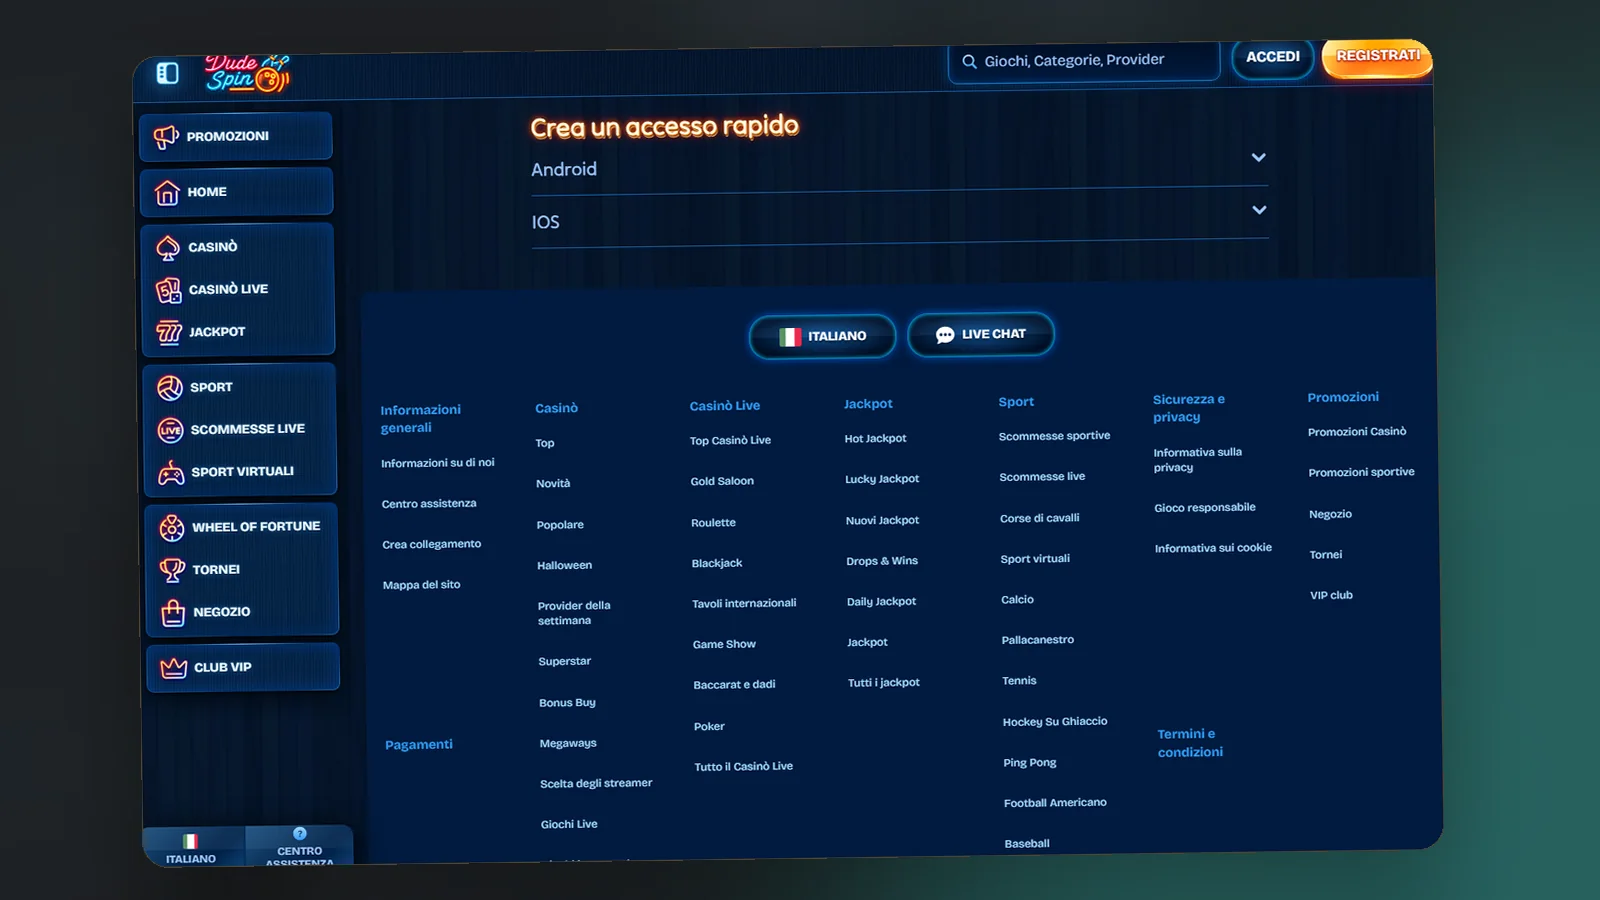
Task: Open bottom sidebar Italiano language switcher
Action: tap(191, 847)
